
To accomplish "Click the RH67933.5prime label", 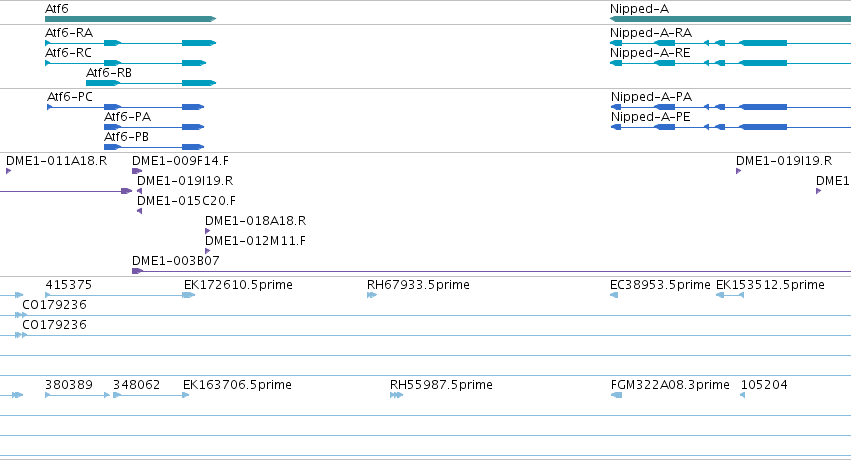I will point(418,285).
